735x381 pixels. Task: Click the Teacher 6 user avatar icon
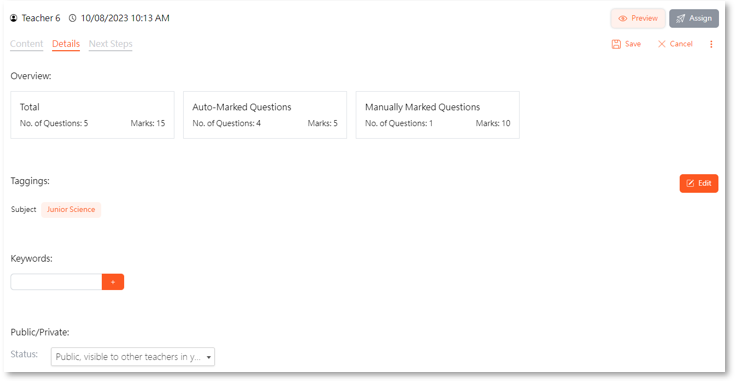point(14,18)
